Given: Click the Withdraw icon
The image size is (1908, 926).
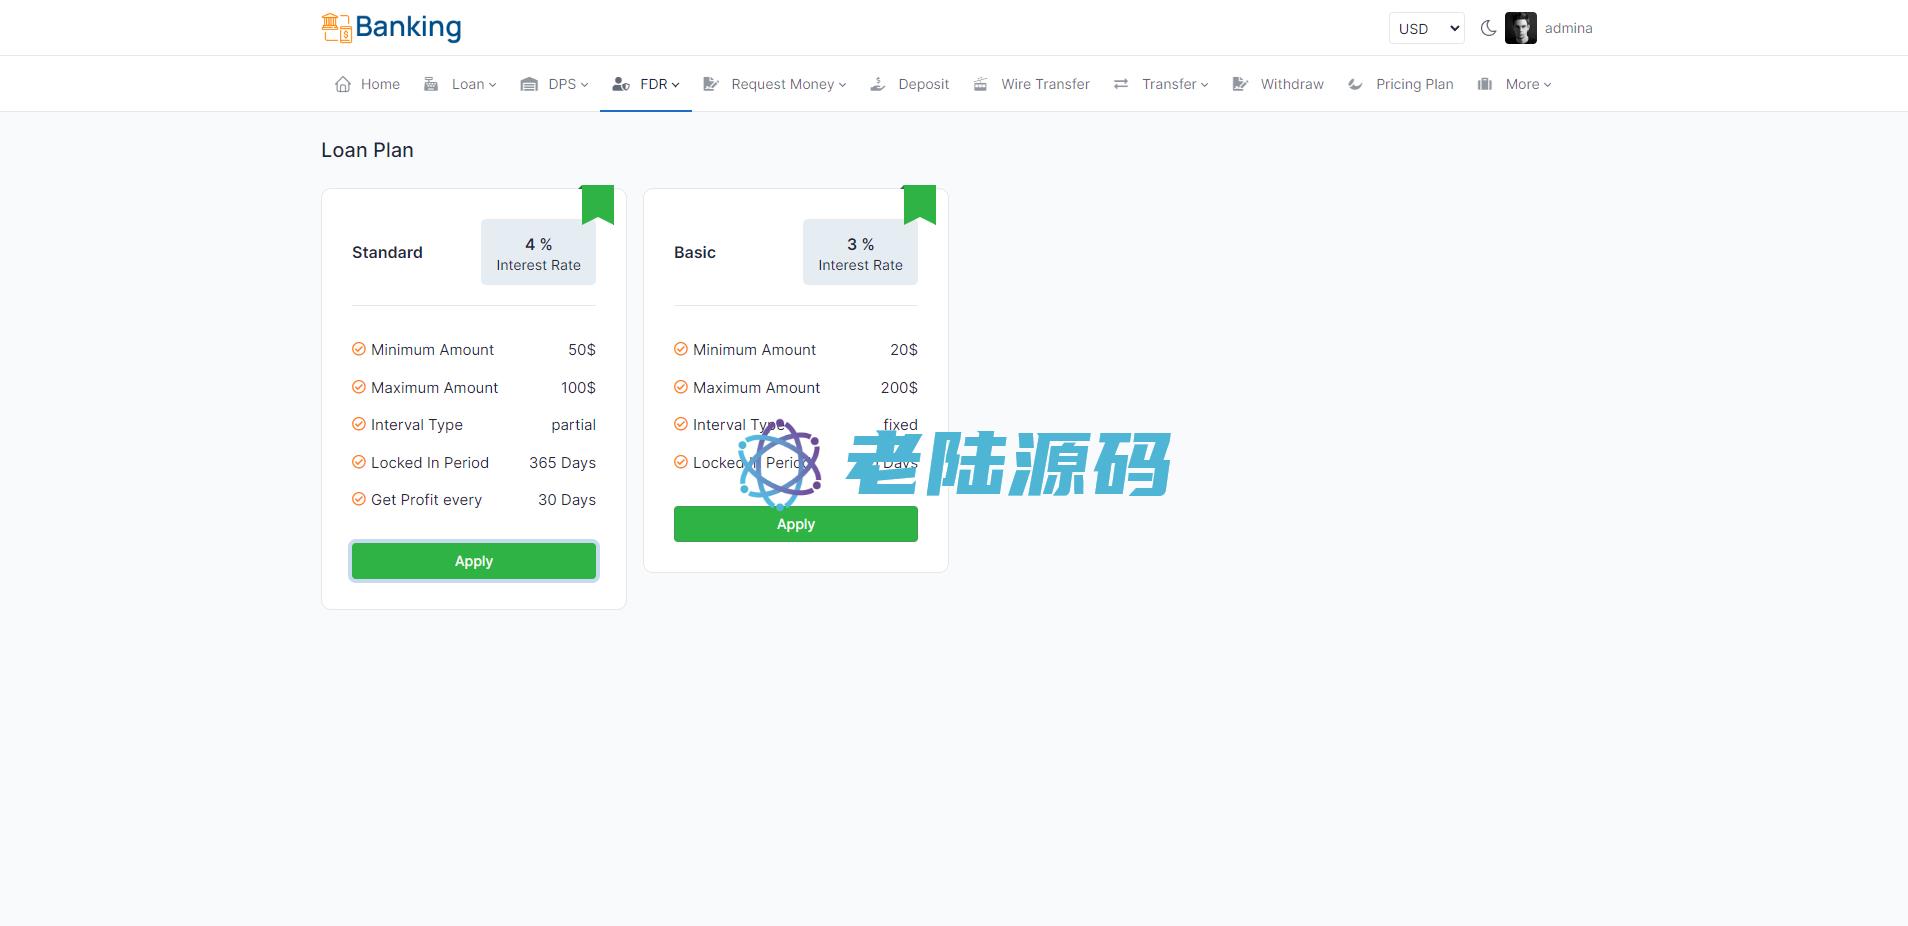Looking at the screenshot, I should click(x=1240, y=84).
